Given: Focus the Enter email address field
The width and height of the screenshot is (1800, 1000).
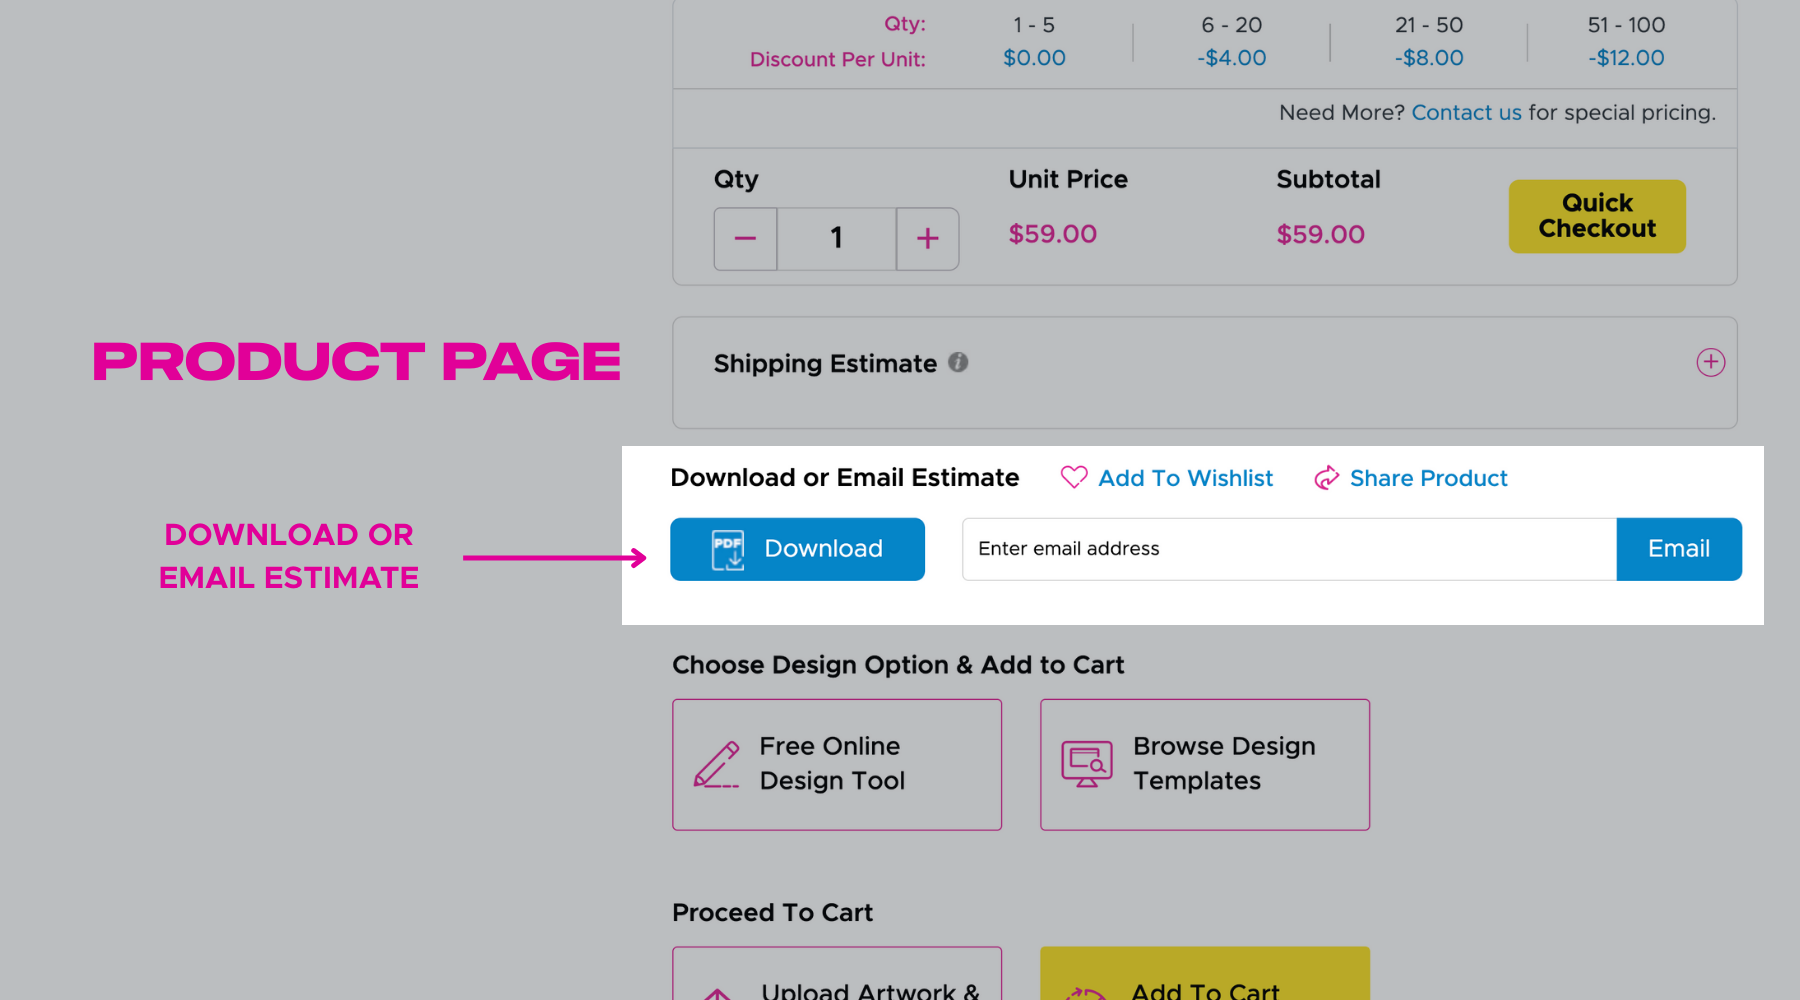Looking at the screenshot, I should [x=1288, y=549].
